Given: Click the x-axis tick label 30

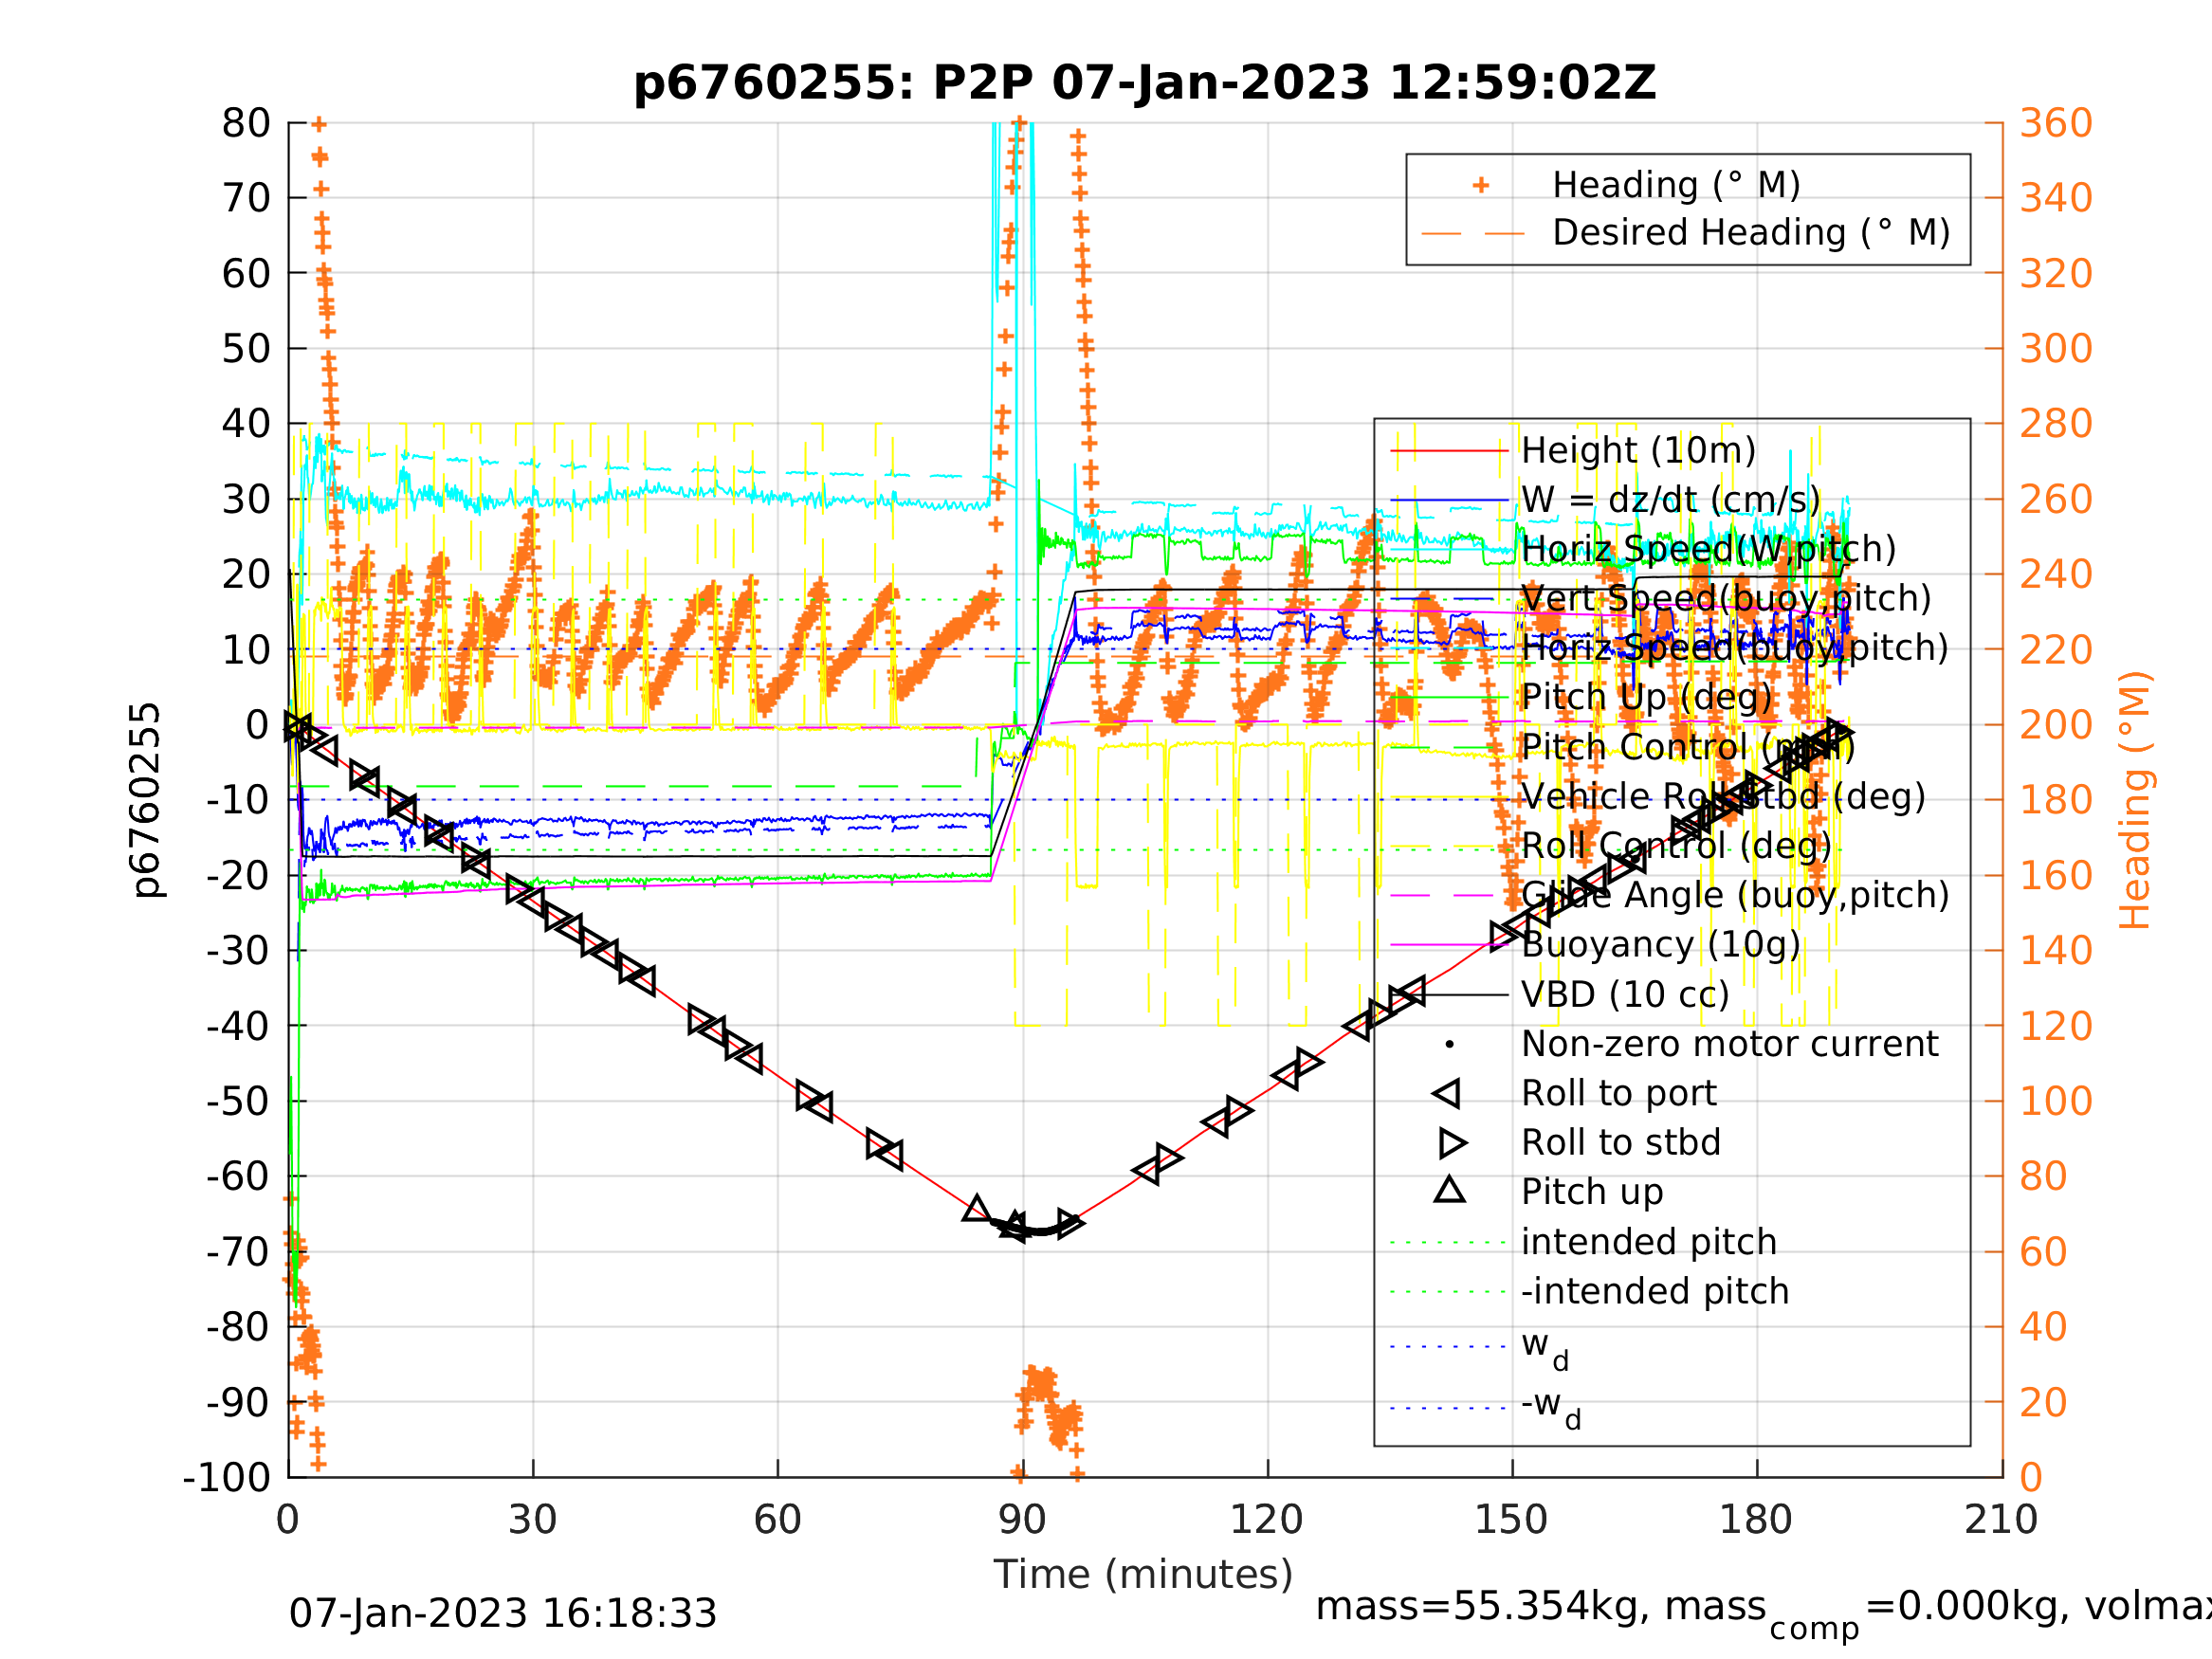Looking at the screenshot, I should 532,1520.
